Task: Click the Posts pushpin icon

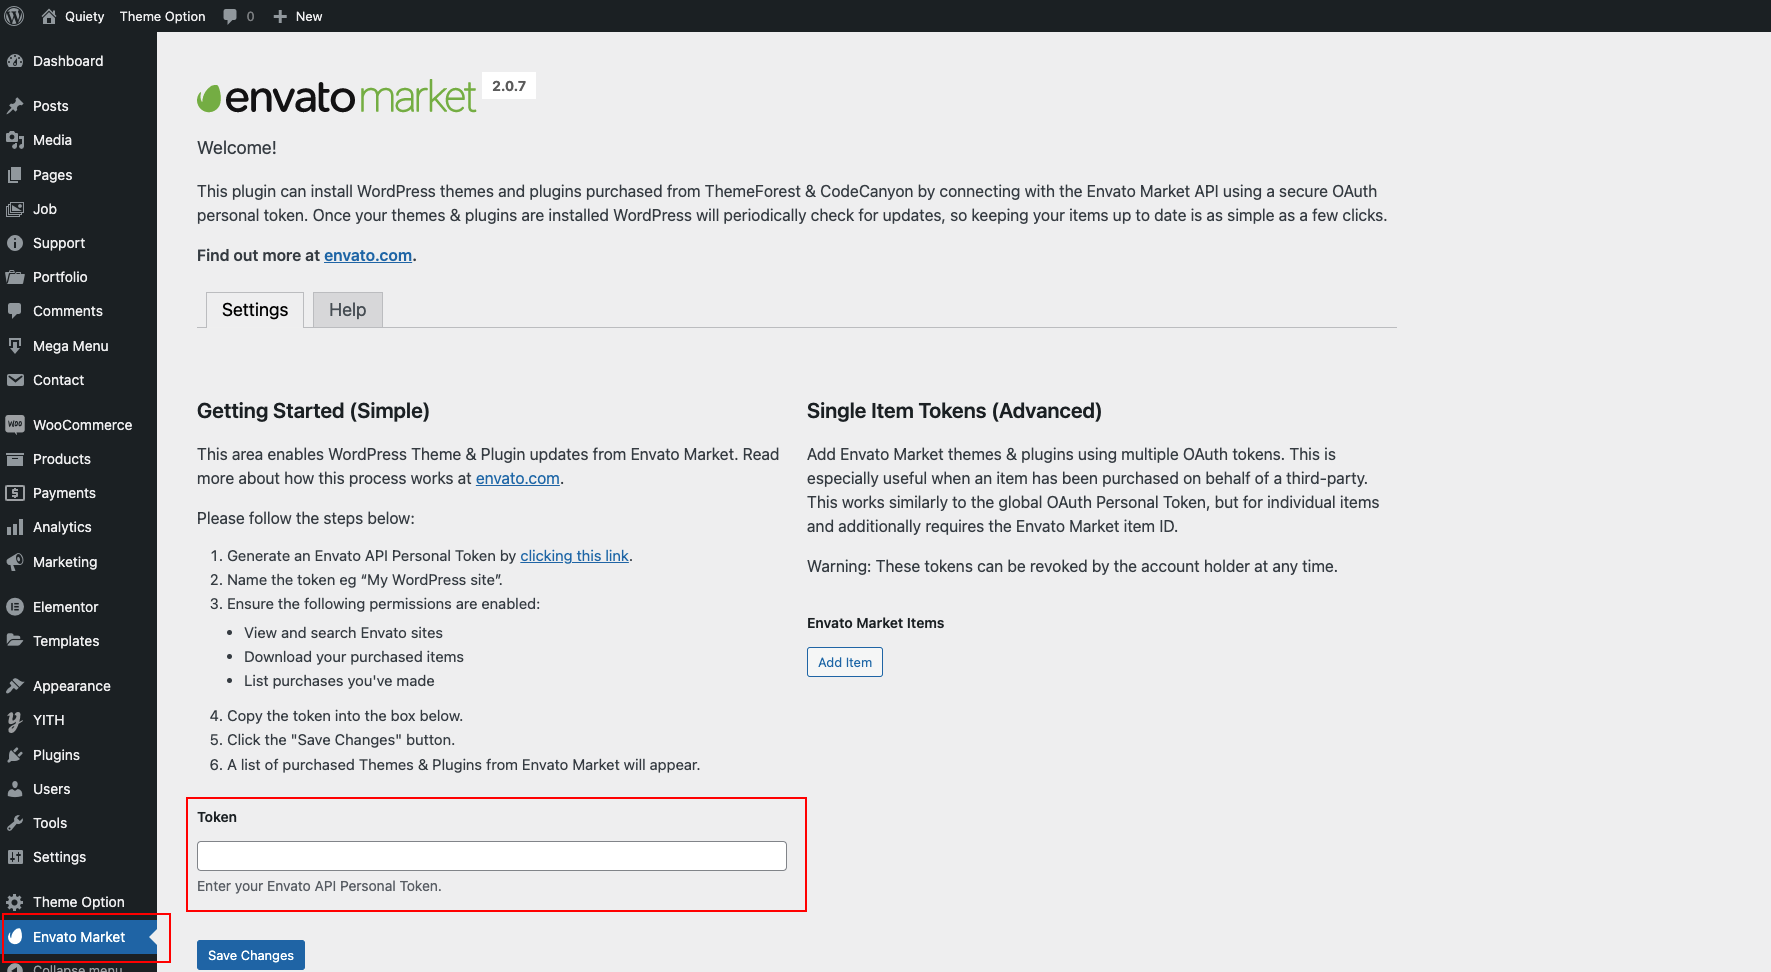Action: pyautogui.click(x=15, y=106)
